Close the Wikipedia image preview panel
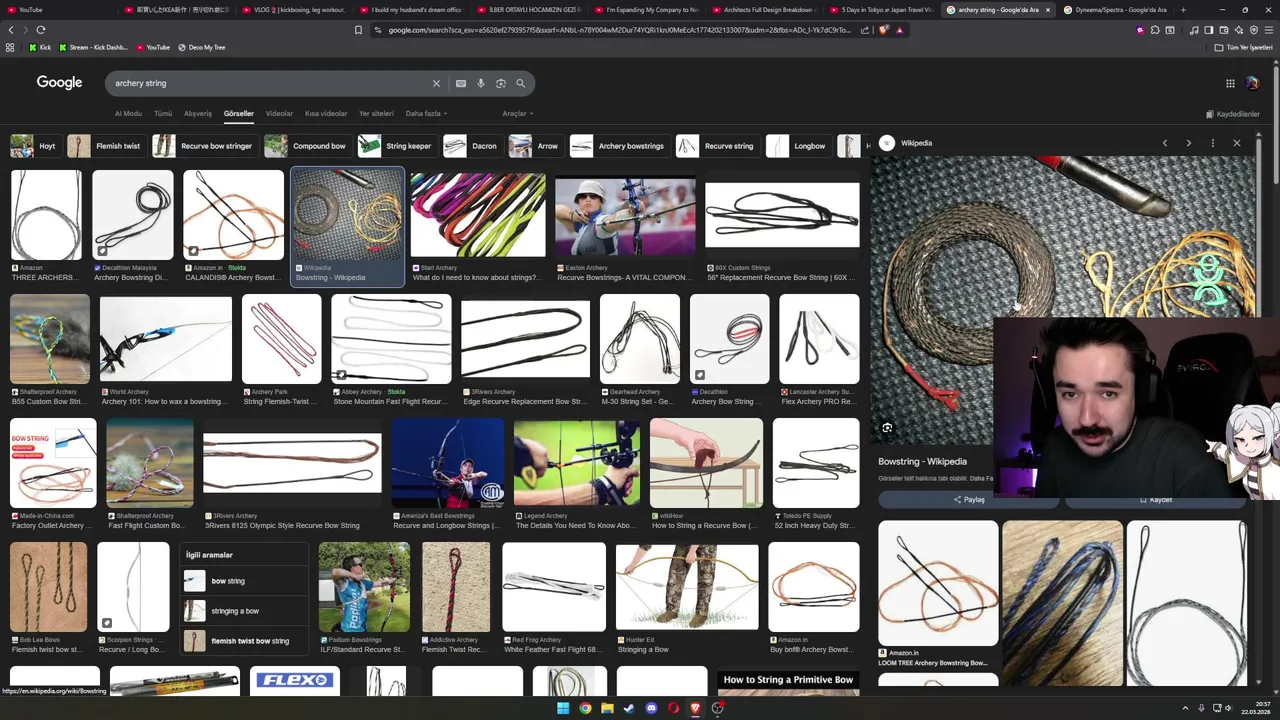The width and height of the screenshot is (1280, 720). pos(1236,143)
